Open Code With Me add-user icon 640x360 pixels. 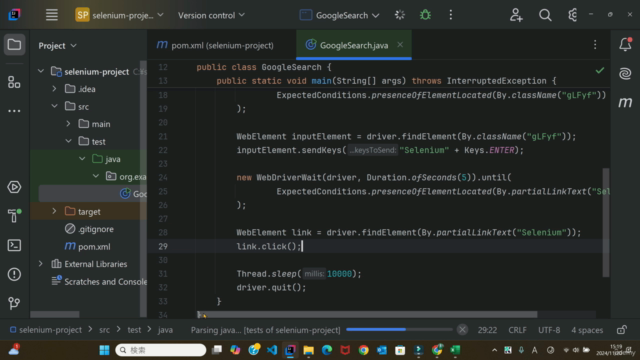(516, 15)
